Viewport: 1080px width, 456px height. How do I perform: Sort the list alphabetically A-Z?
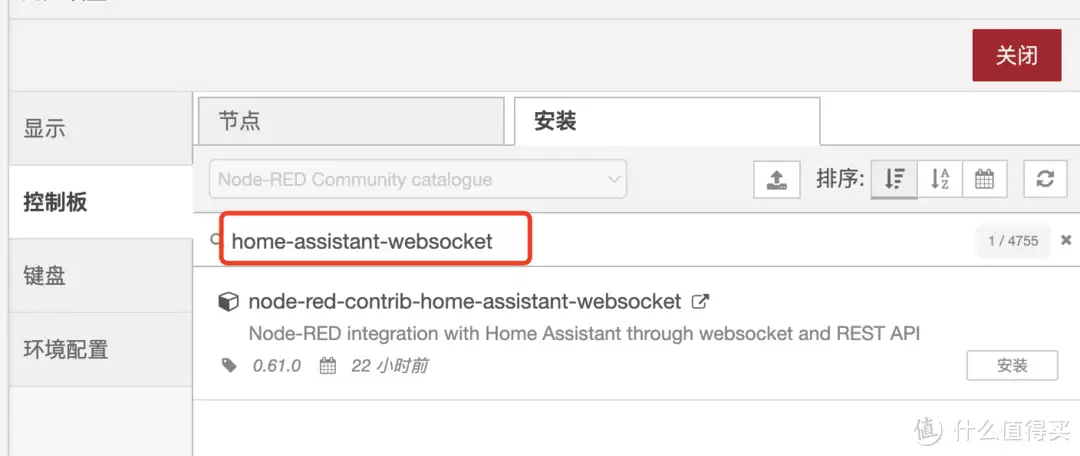click(939, 179)
